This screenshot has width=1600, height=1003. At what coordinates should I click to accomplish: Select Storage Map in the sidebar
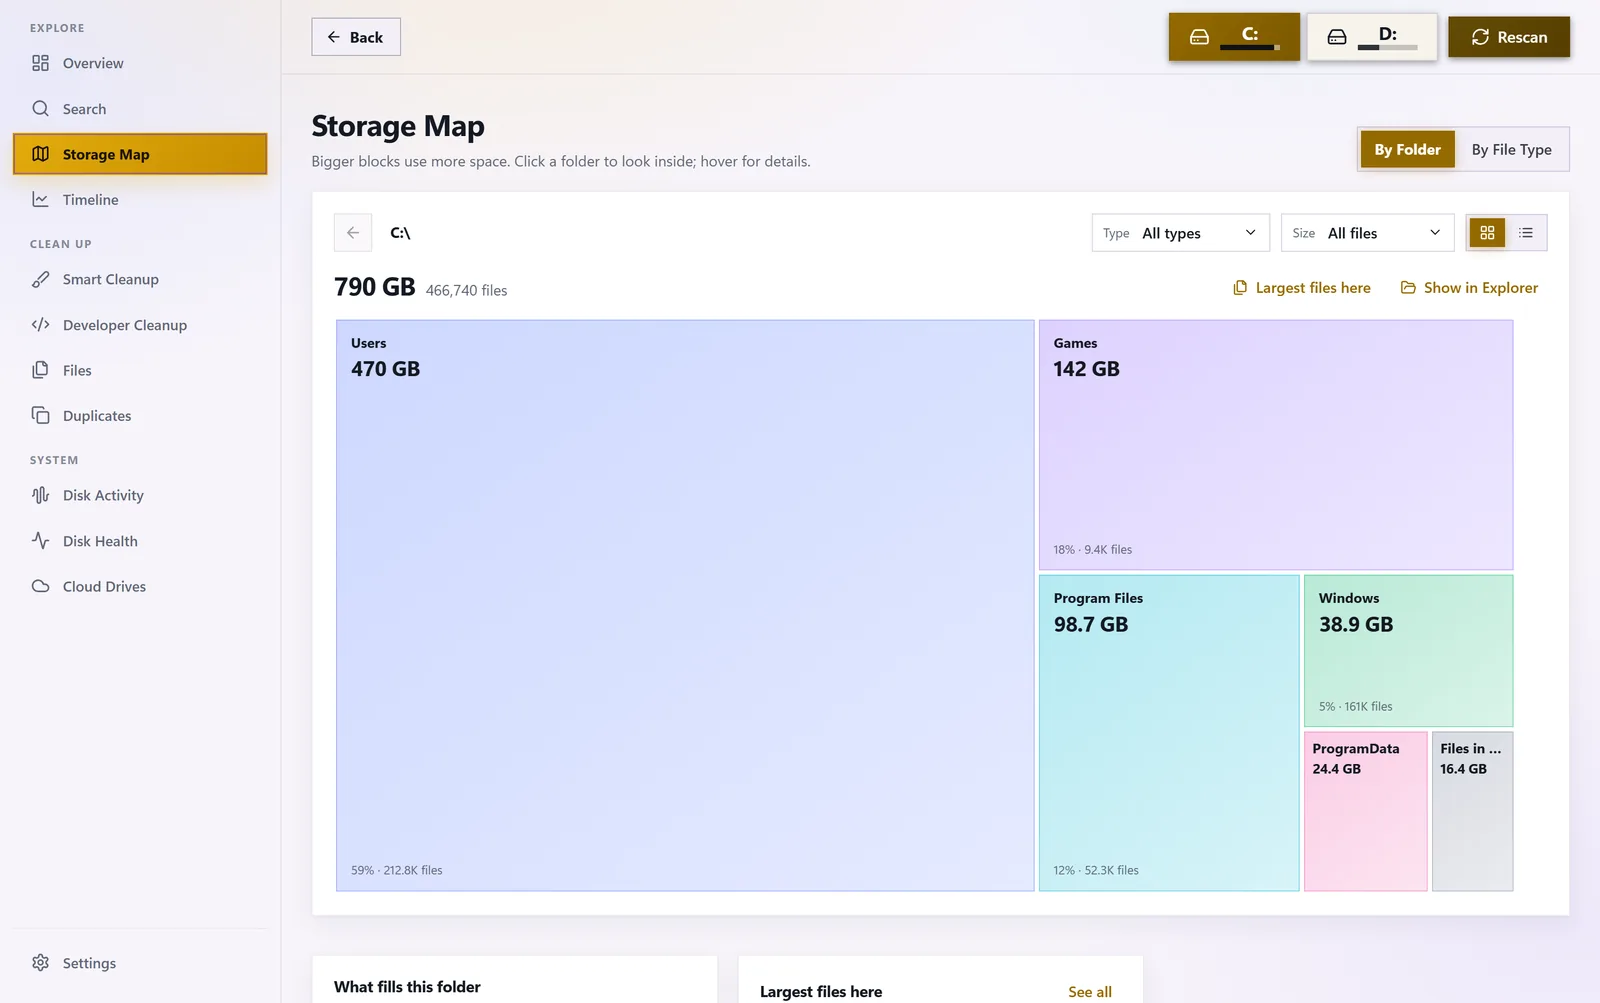(140, 154)
